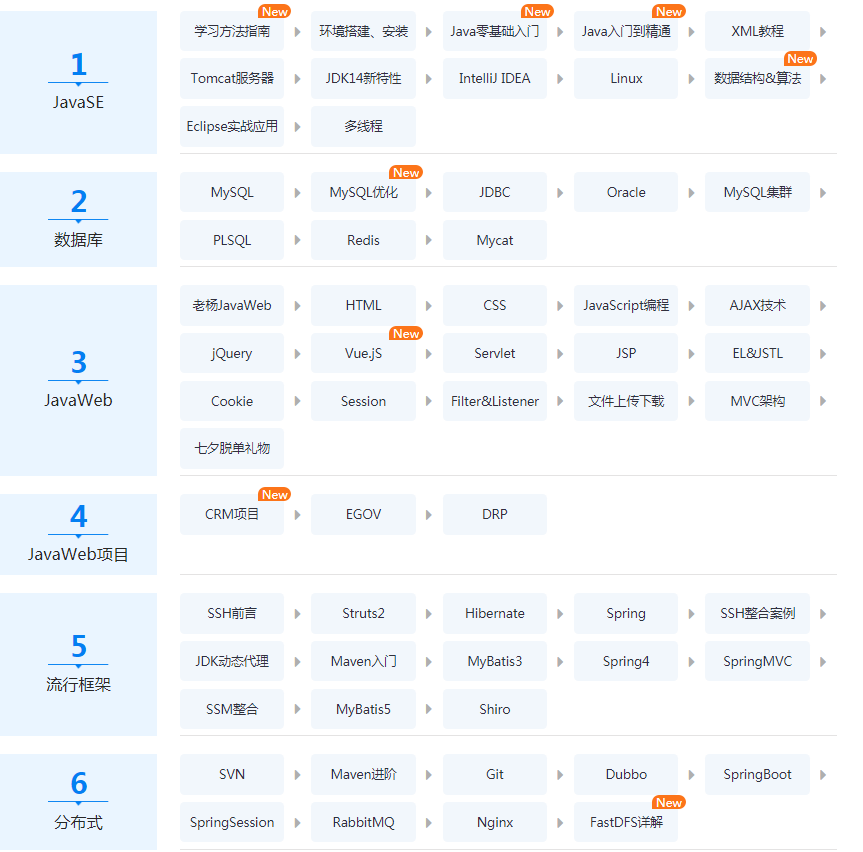Select stage 3 JavaWeb category
Viewport: 863px width, 852px height.
78,380
